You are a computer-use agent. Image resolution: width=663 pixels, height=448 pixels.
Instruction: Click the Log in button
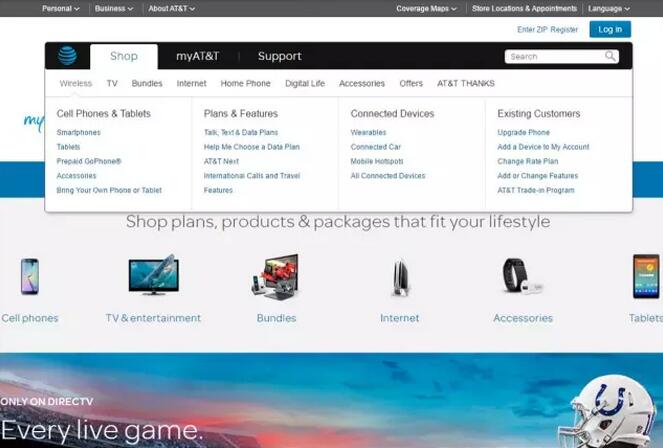tap(610, 29)
